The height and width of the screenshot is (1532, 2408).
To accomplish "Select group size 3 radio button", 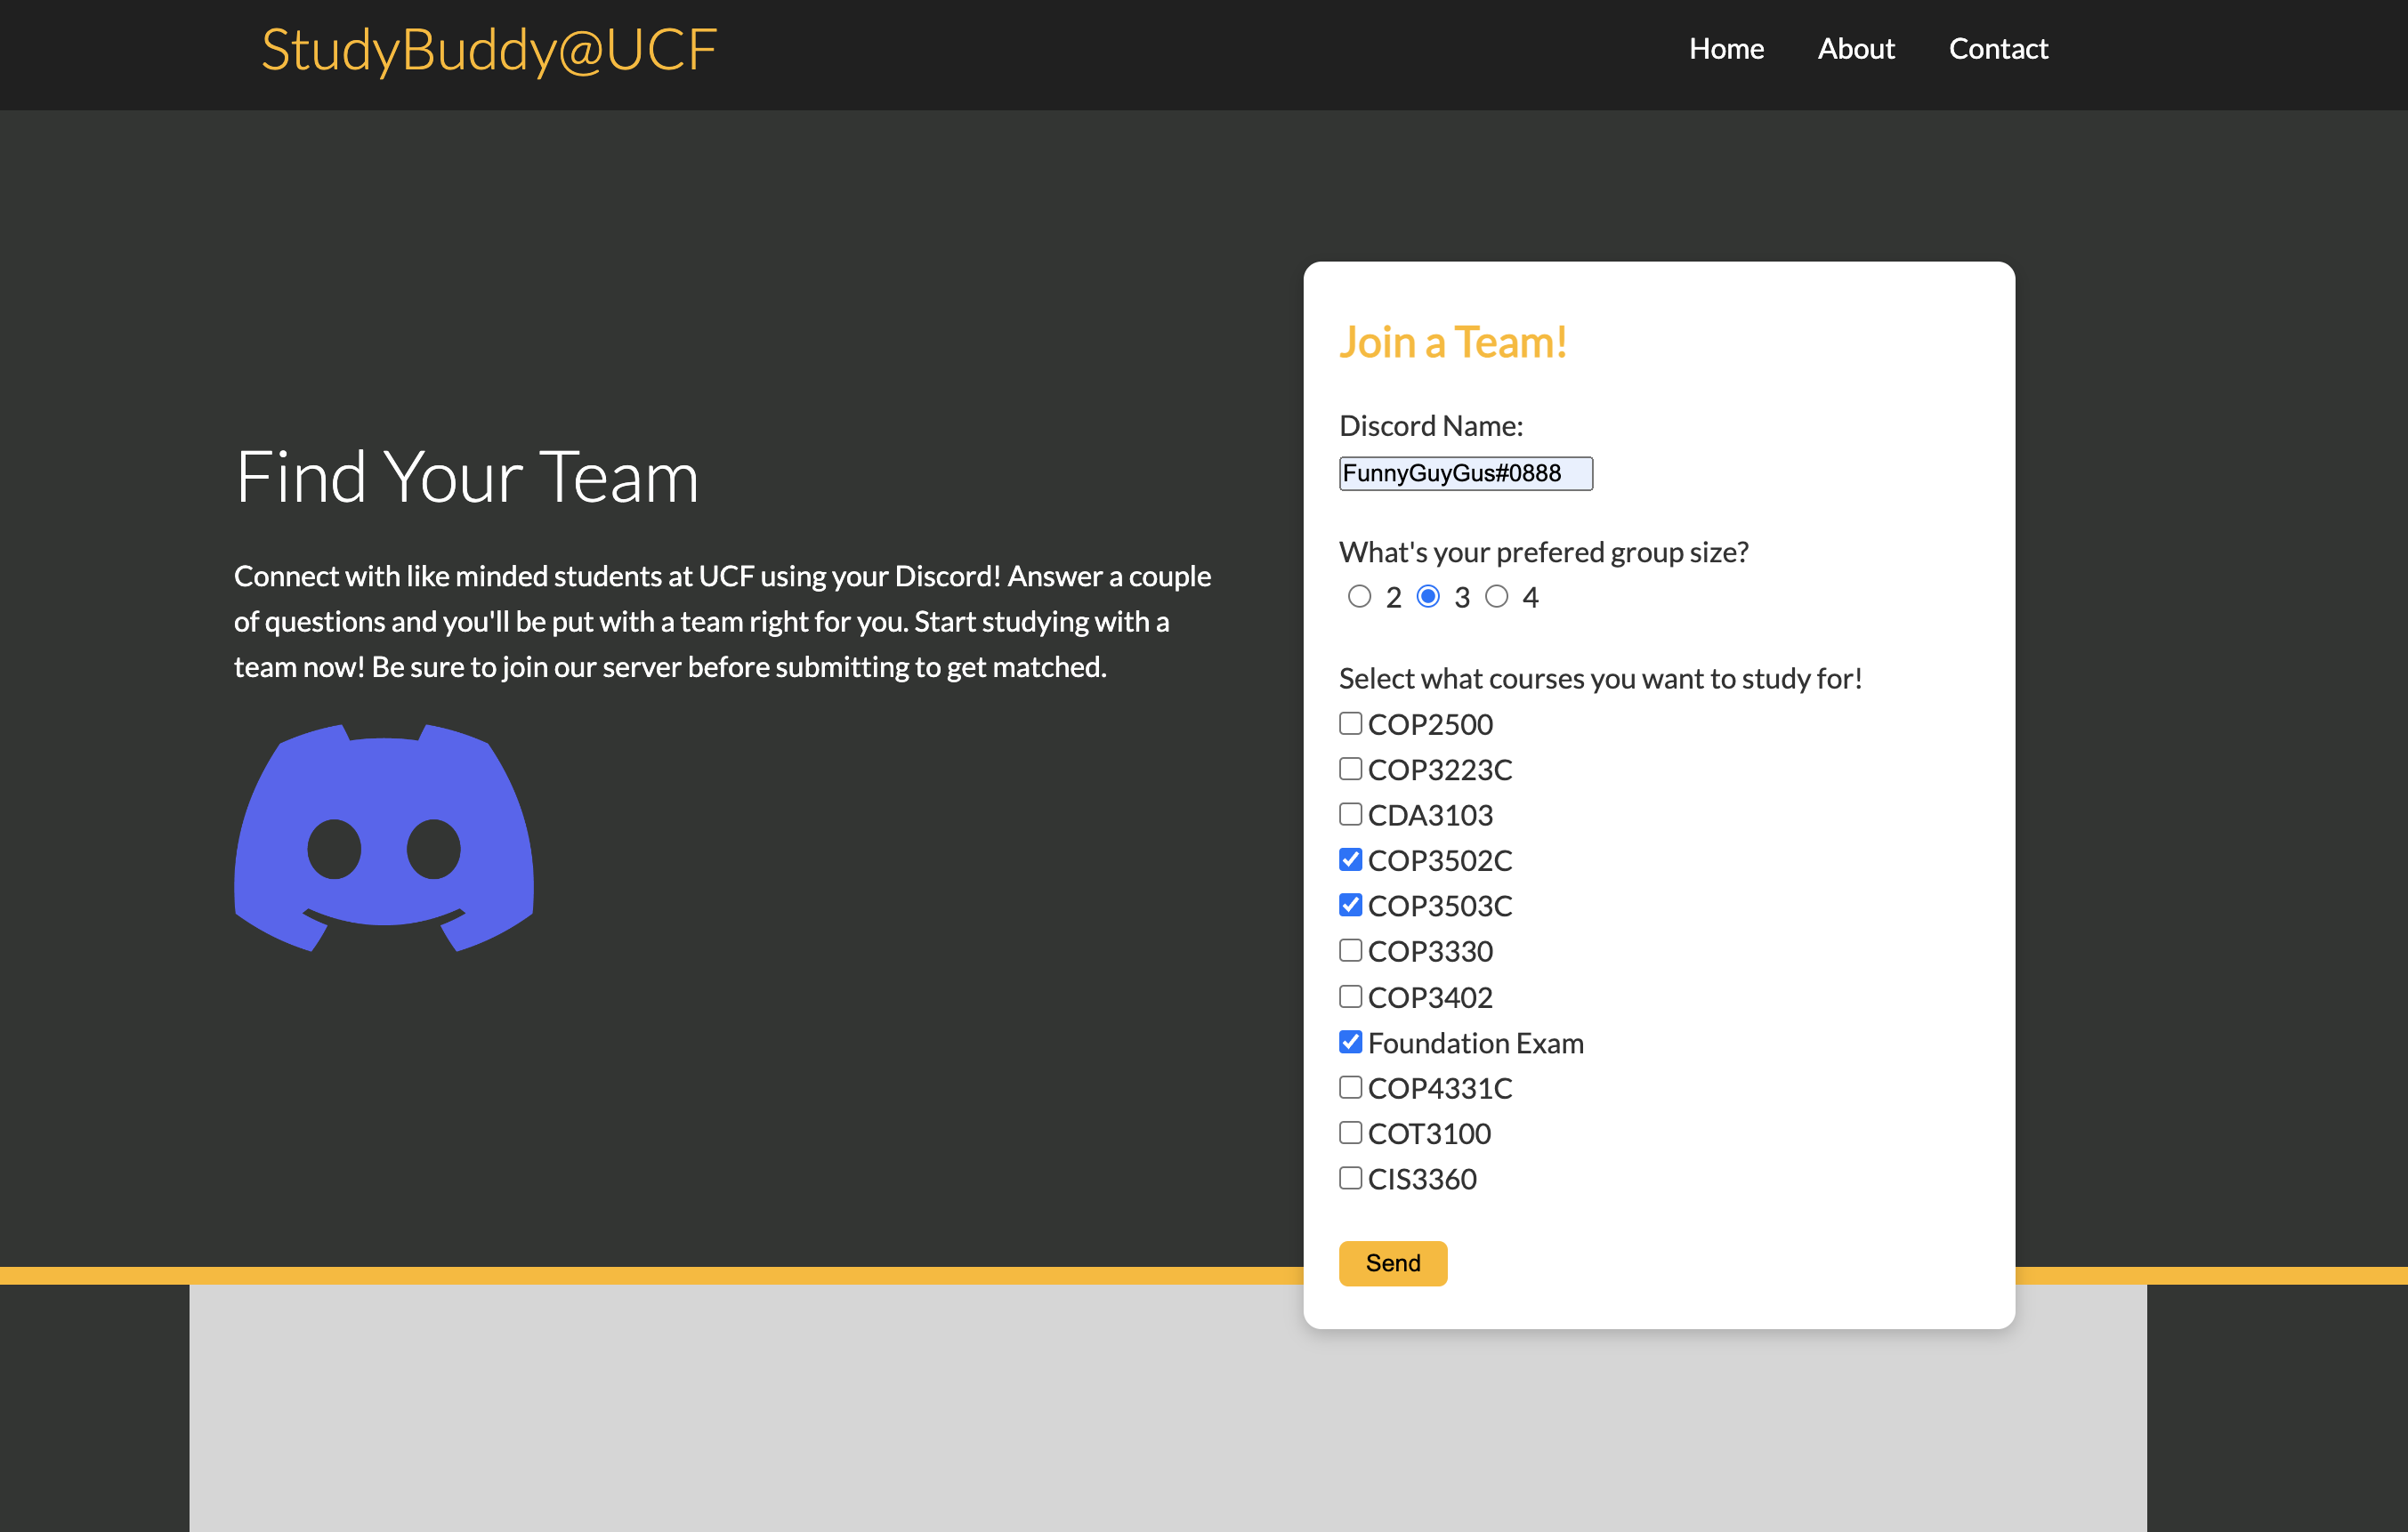I will coord(1428,597).
